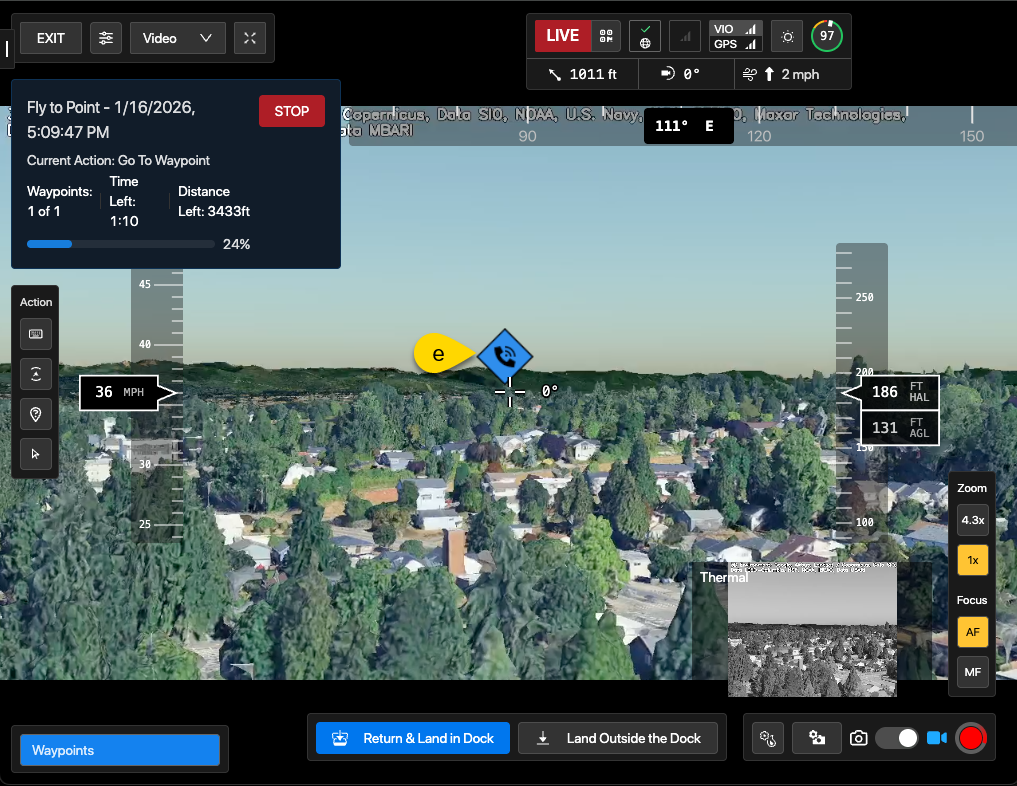Image resolution: width=1017 pixels, height=786 pixels.
Task: Select AF autofocus mode
Action: [972, 632]
